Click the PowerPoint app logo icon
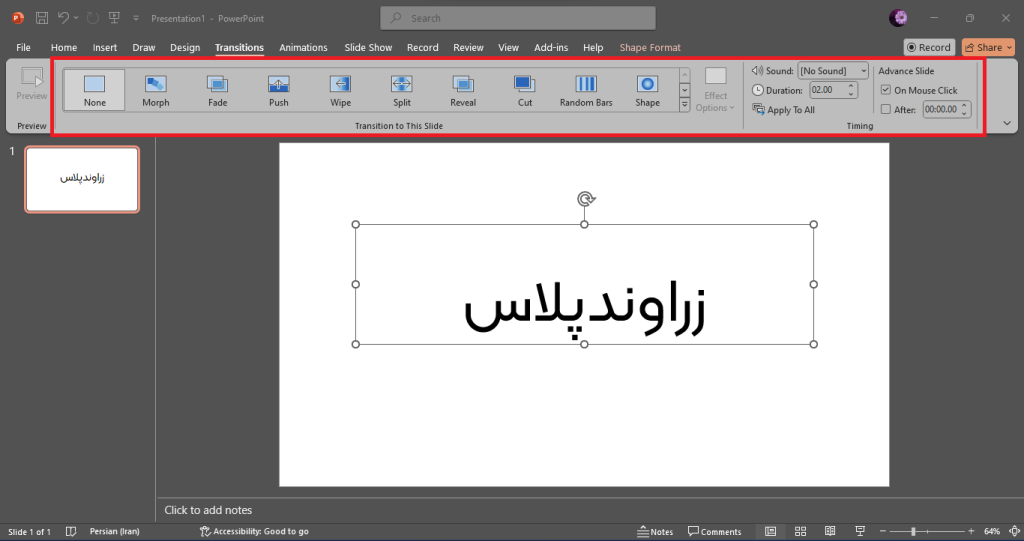Image resolution: width=1024 pixels, height=541 pixels. [18, 18]
